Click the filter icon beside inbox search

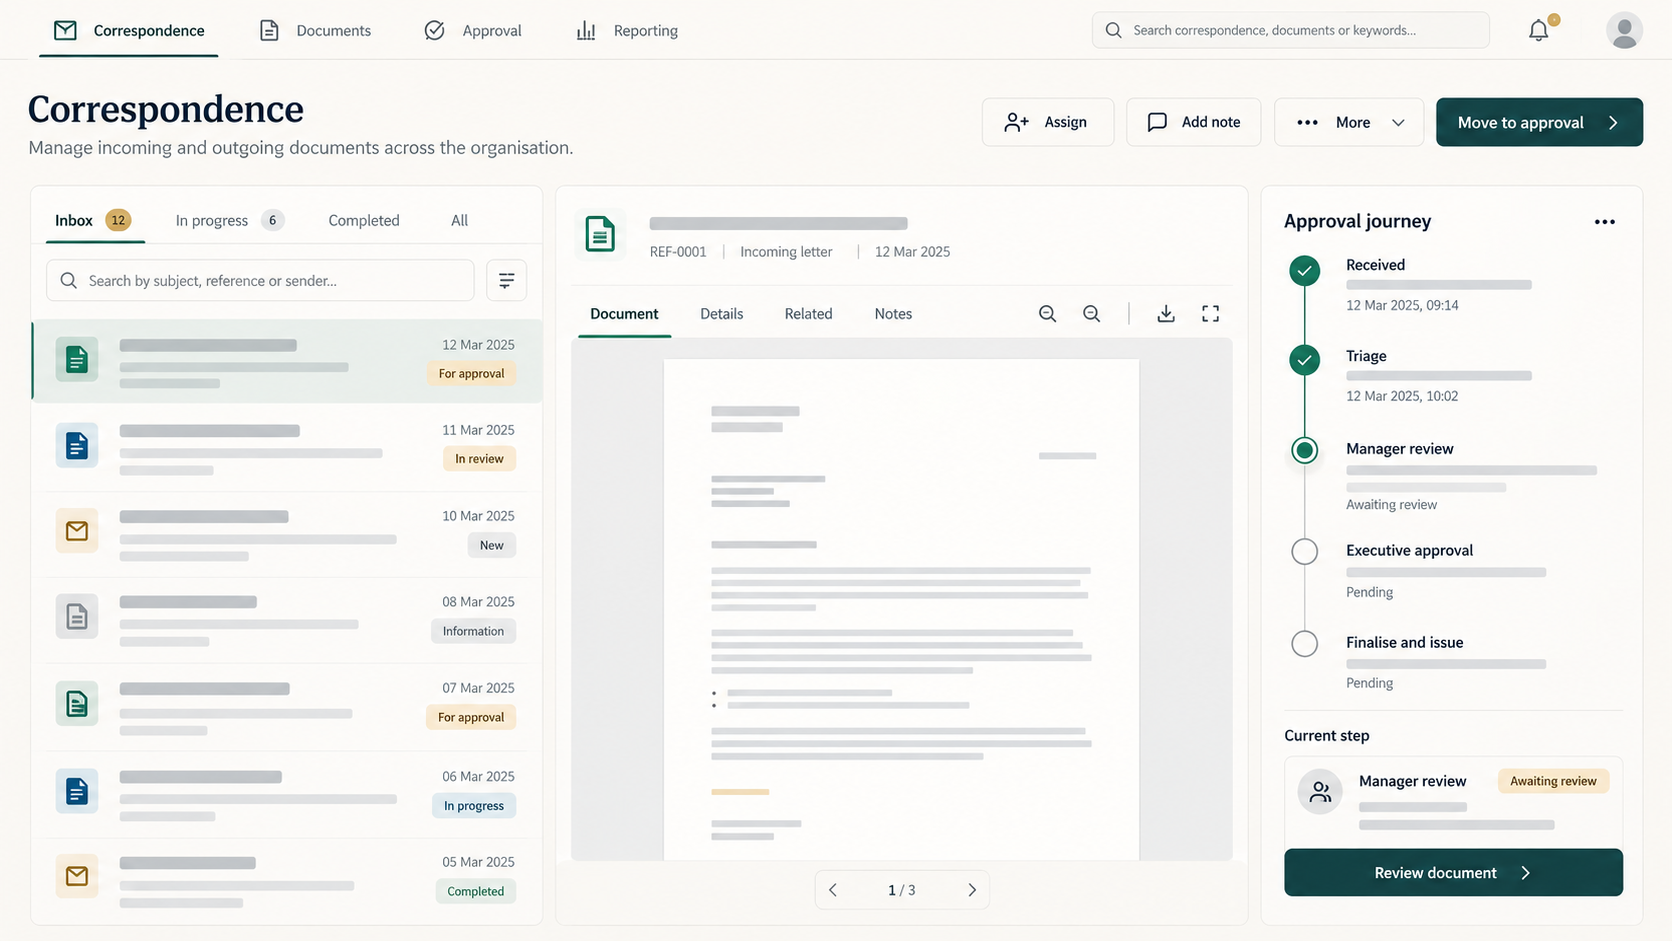[x=506, y=280]
